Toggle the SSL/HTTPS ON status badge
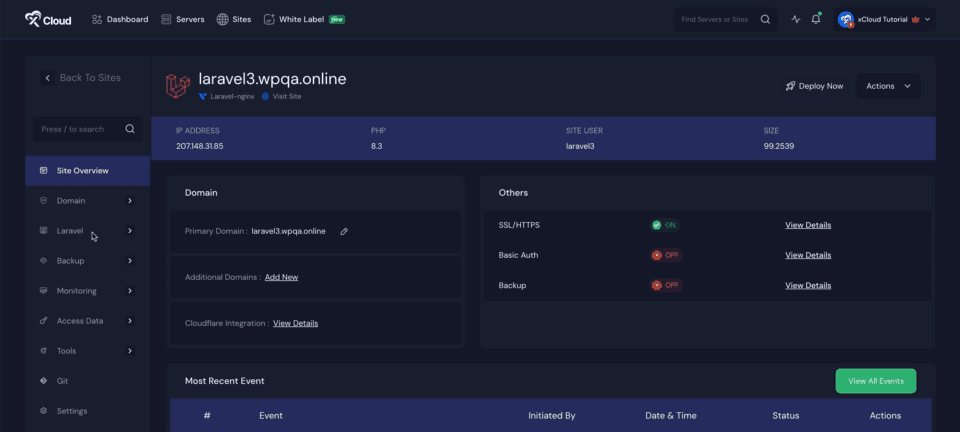 [x=665, y=225]
